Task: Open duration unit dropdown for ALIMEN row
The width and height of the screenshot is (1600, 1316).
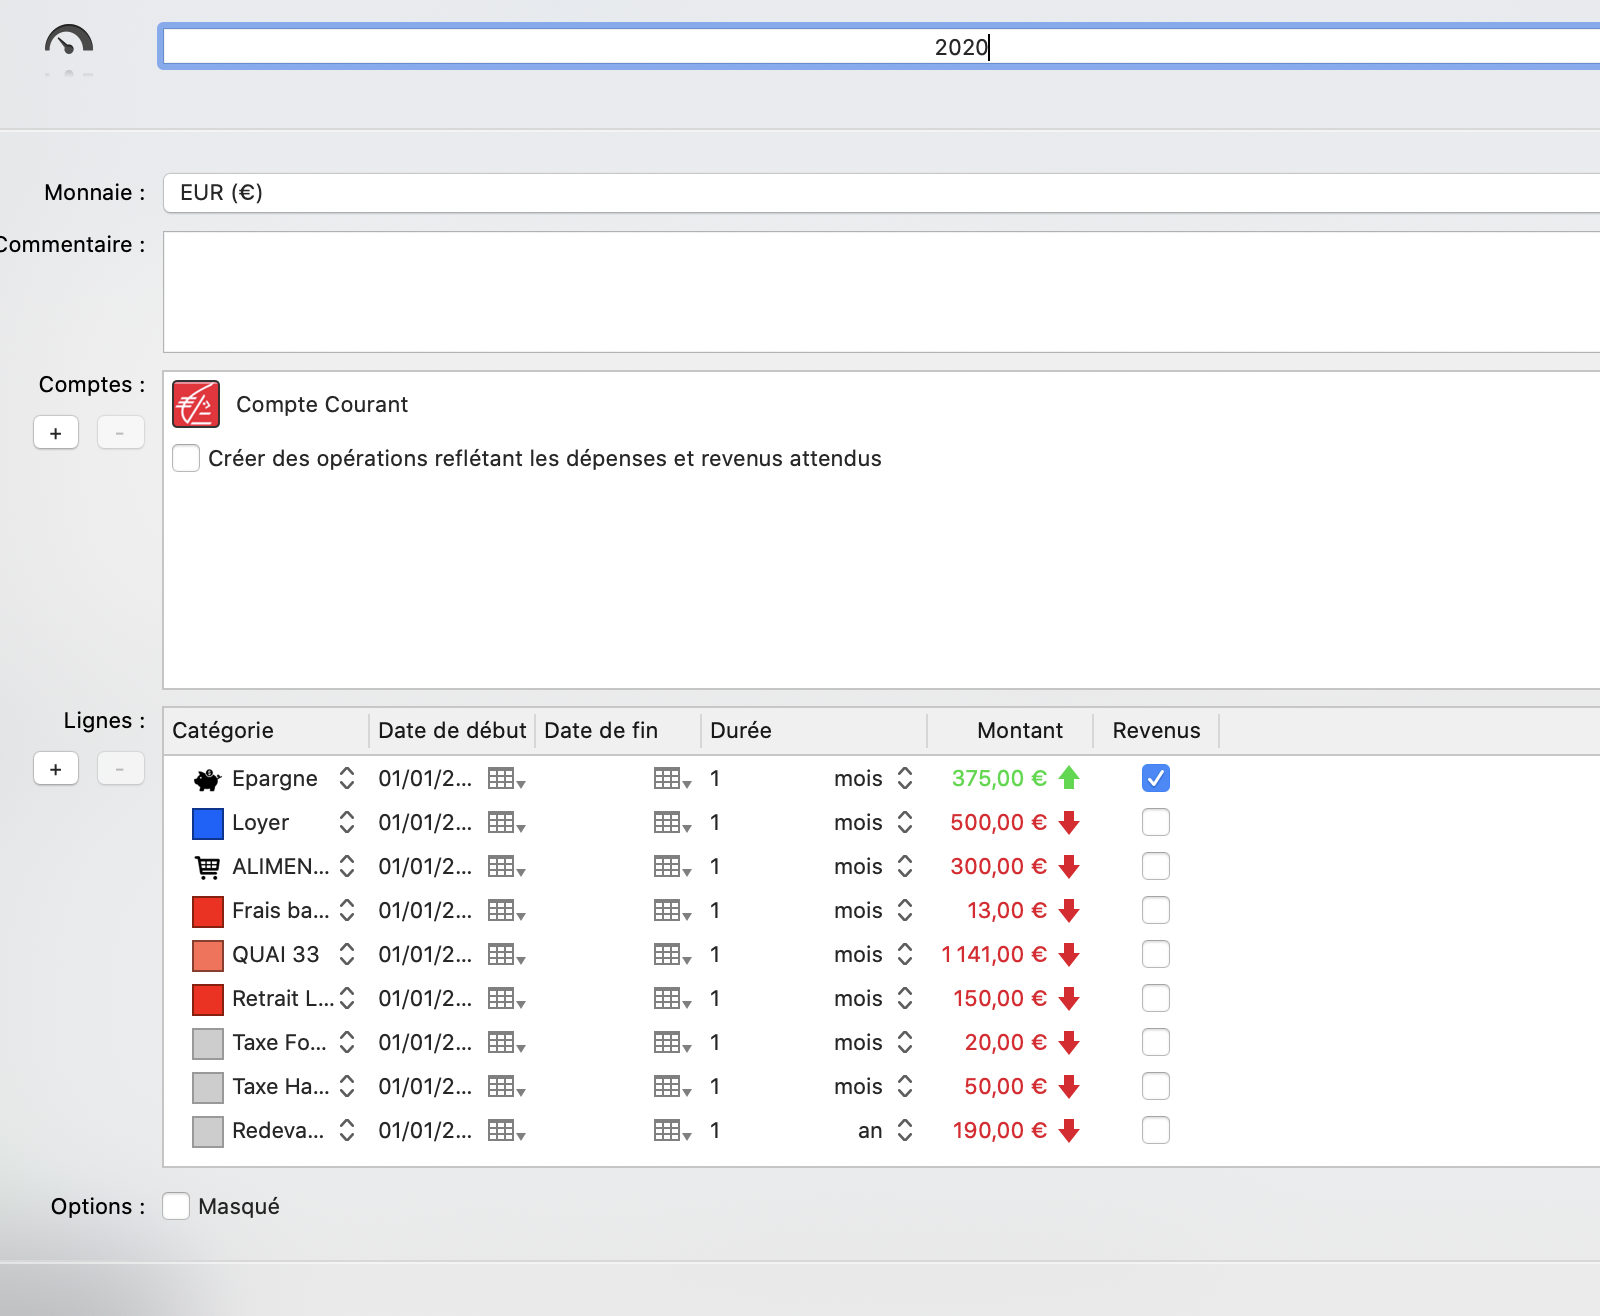Action: 905,866
